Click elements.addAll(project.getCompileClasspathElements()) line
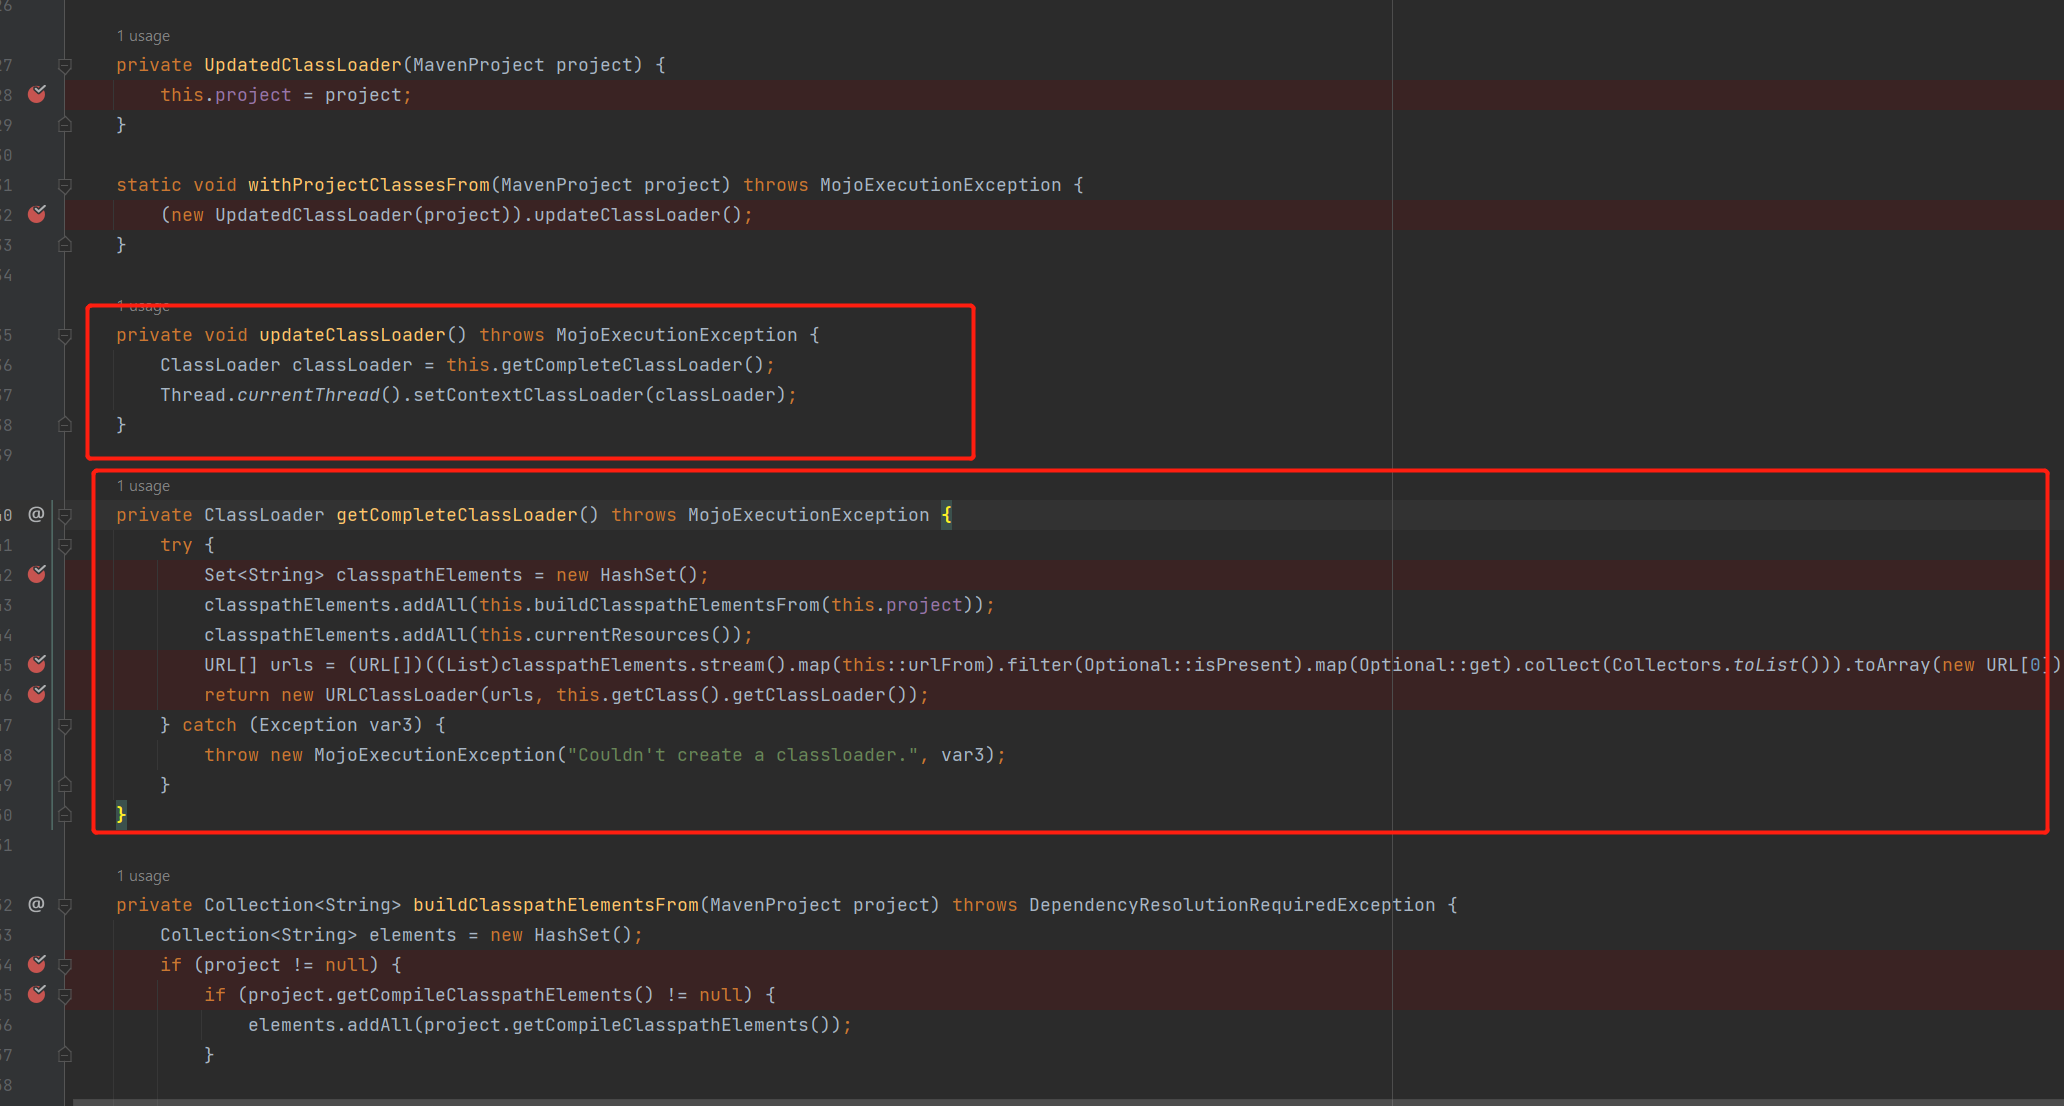2064x1106 pixels. click(550, 1025)
